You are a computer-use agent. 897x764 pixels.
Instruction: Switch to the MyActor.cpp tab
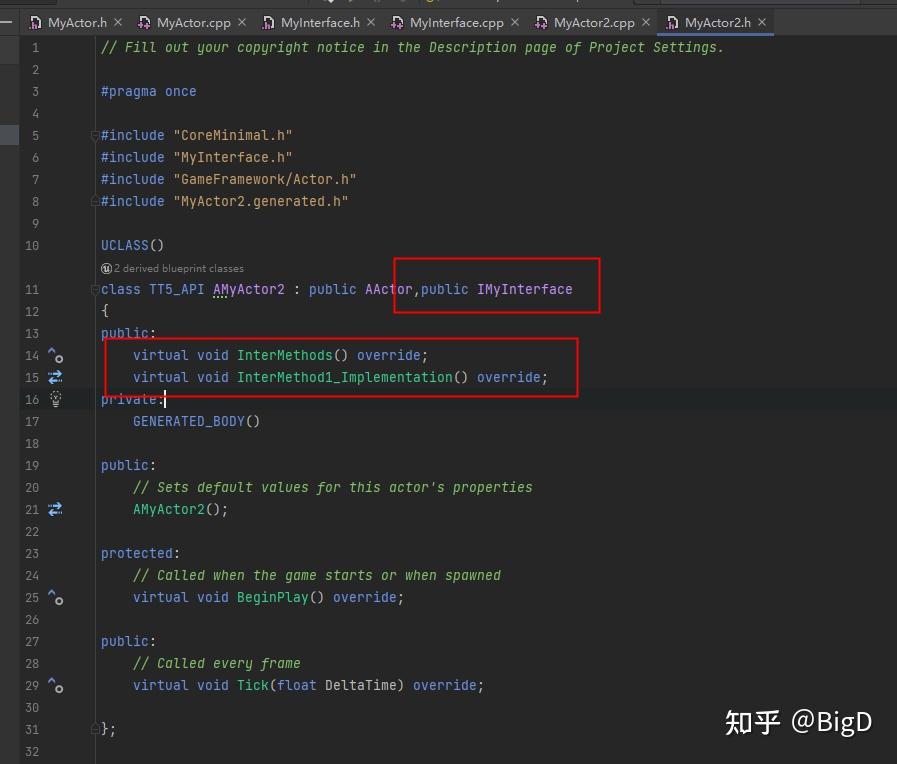click(x=193, y=23)
